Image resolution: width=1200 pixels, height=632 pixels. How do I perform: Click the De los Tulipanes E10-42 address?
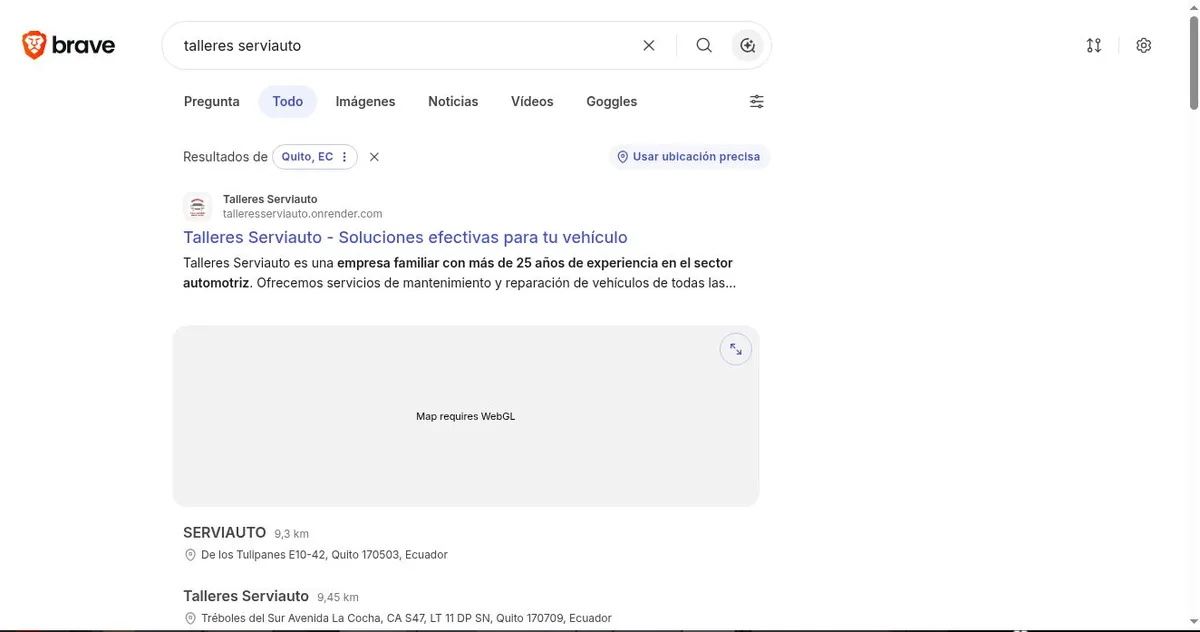(323, 554)
